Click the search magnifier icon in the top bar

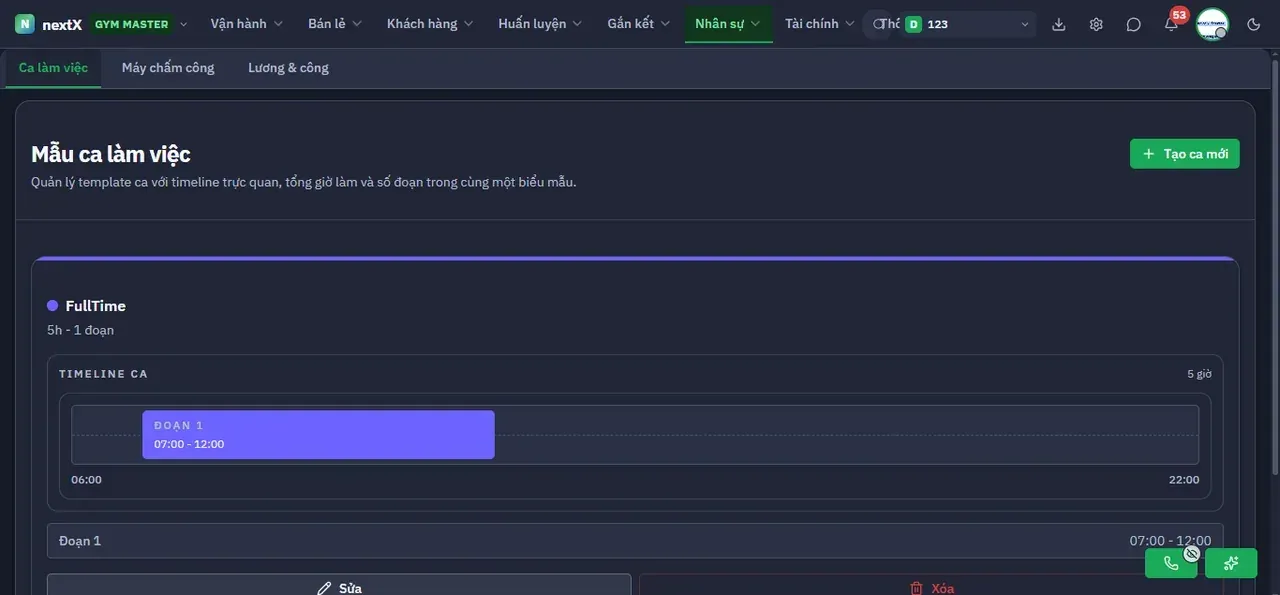[879, 24]
